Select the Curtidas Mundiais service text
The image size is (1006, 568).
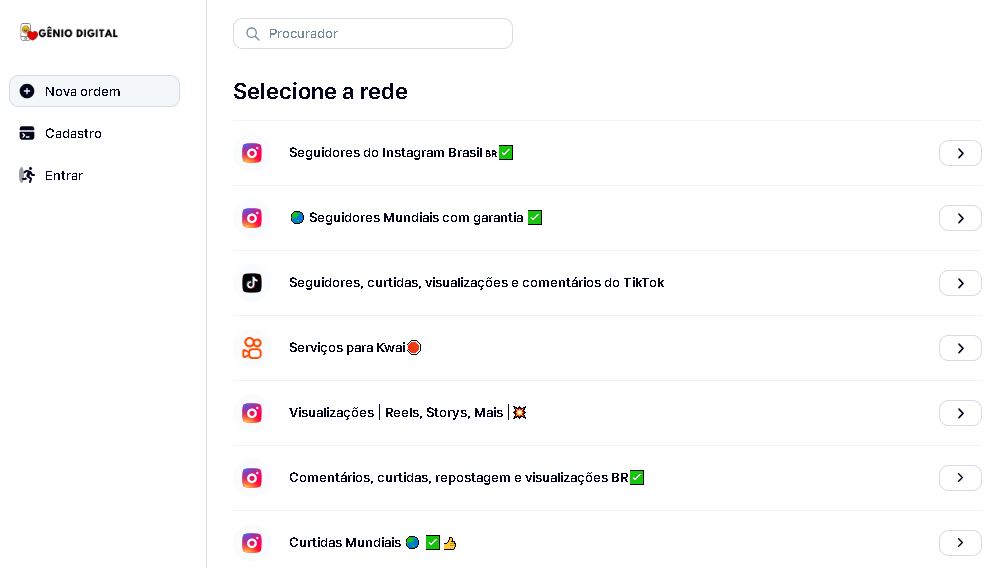point(345,543)
